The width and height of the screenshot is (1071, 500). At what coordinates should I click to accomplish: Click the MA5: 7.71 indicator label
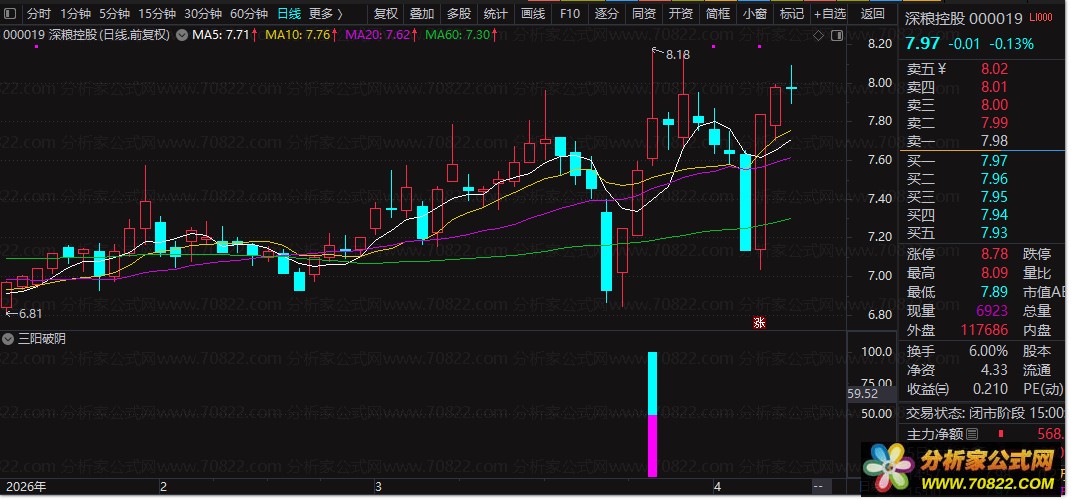221,35
